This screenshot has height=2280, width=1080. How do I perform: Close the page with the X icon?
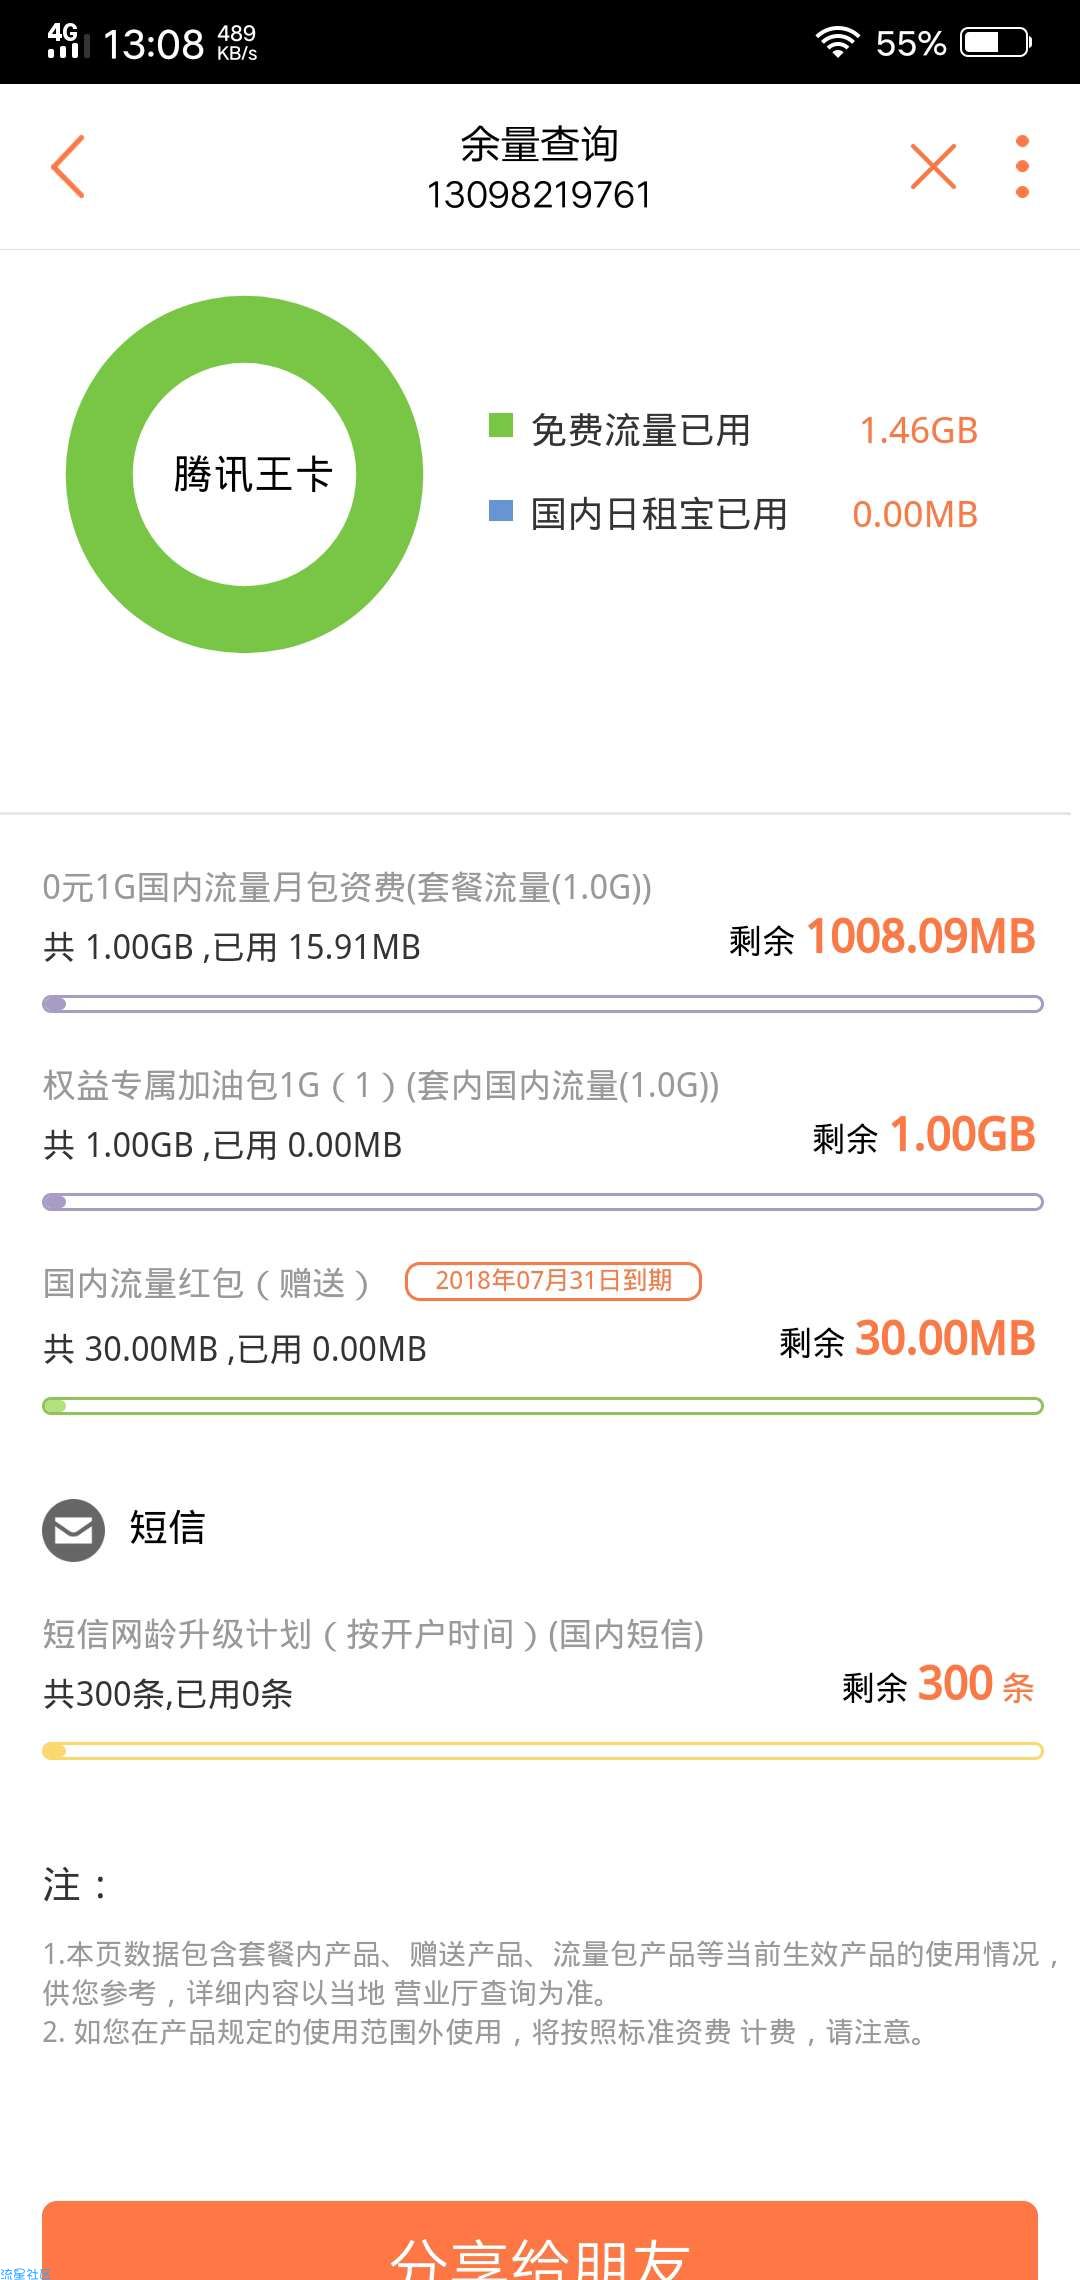point(933,166)
